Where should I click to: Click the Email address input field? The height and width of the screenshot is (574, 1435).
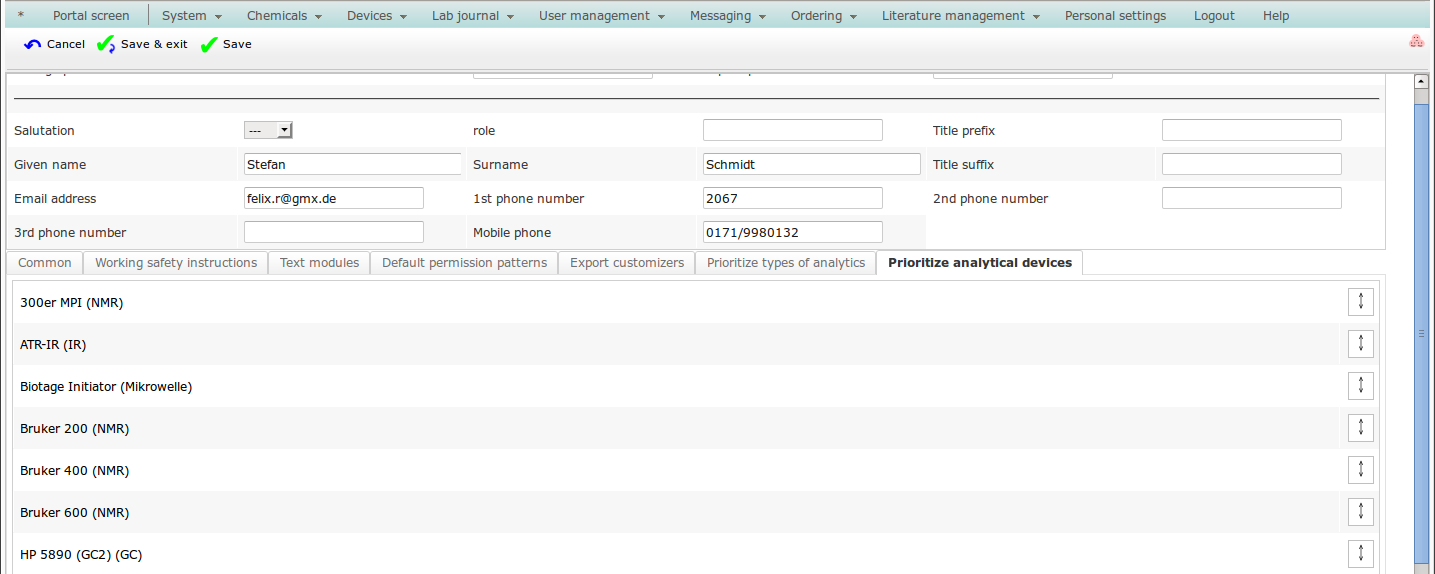point(333,198)
